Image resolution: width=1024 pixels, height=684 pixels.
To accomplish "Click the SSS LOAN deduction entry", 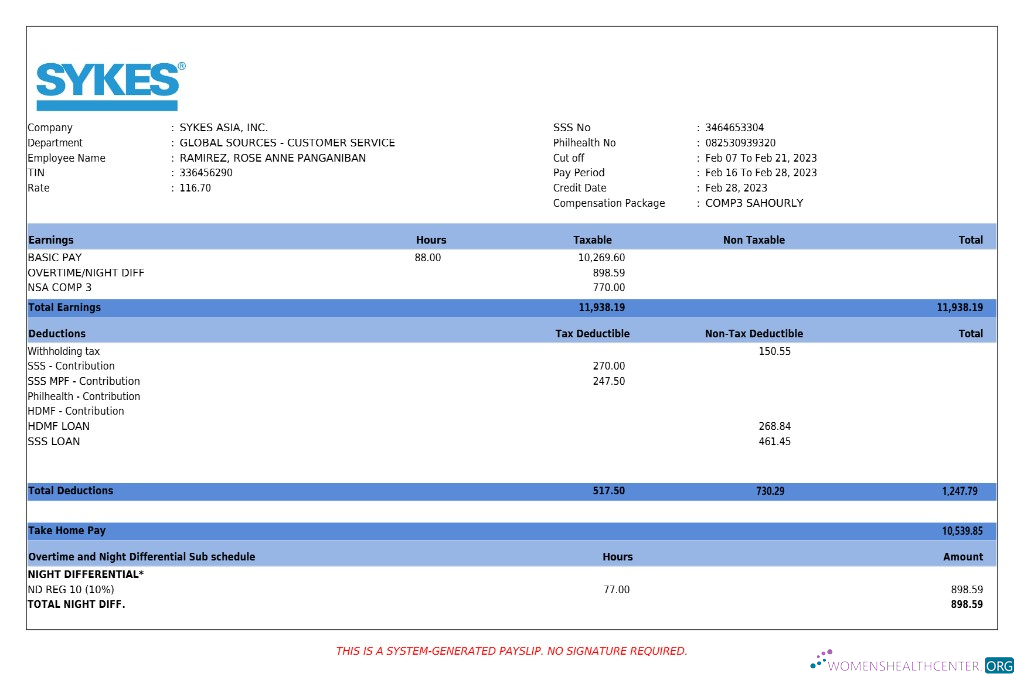I will [55, 441].
